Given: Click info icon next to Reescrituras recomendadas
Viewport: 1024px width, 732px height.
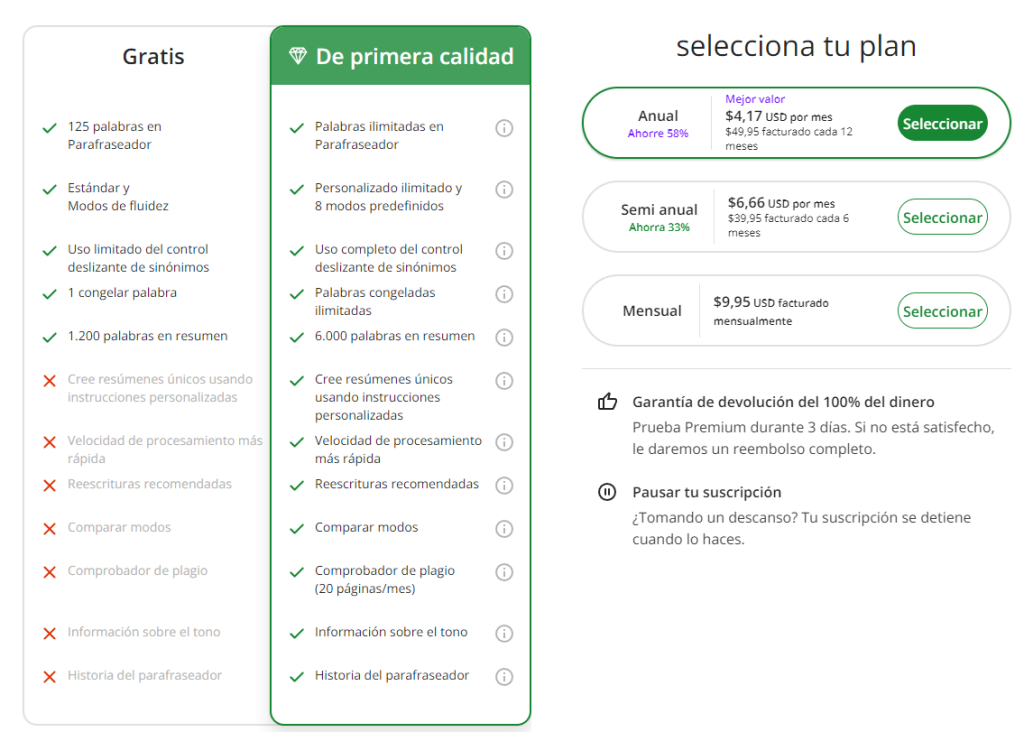Looking at the screenshot, I should 504,485.
